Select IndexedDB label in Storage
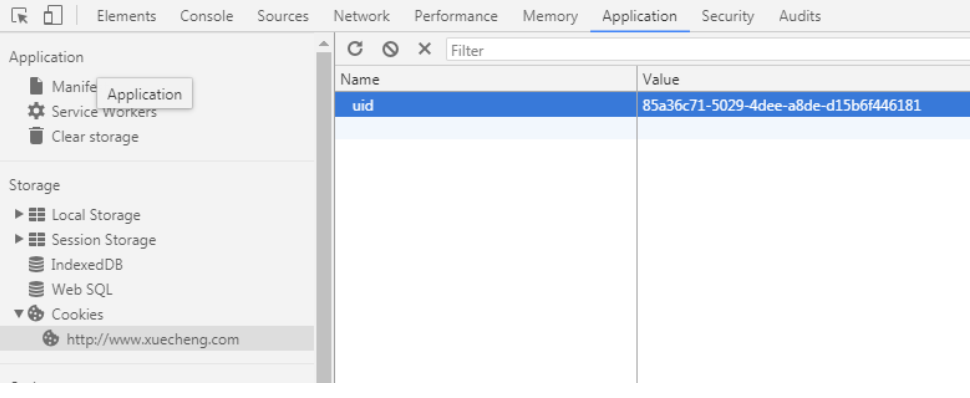Viewport: 970px width, 398px height. [87, 264]
